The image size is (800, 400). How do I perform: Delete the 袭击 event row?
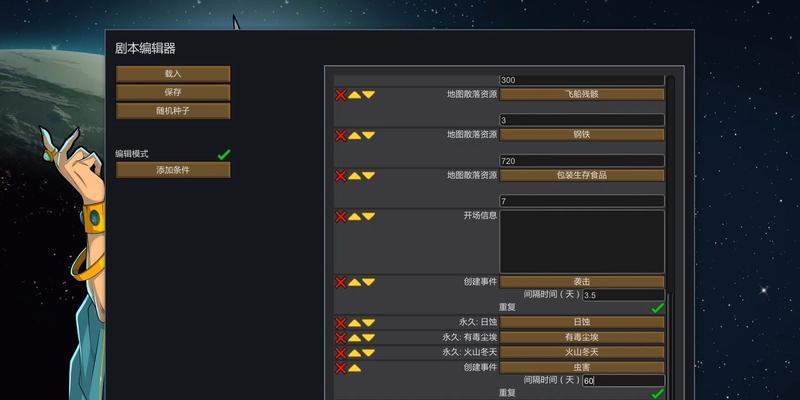(x=340, y=282)
